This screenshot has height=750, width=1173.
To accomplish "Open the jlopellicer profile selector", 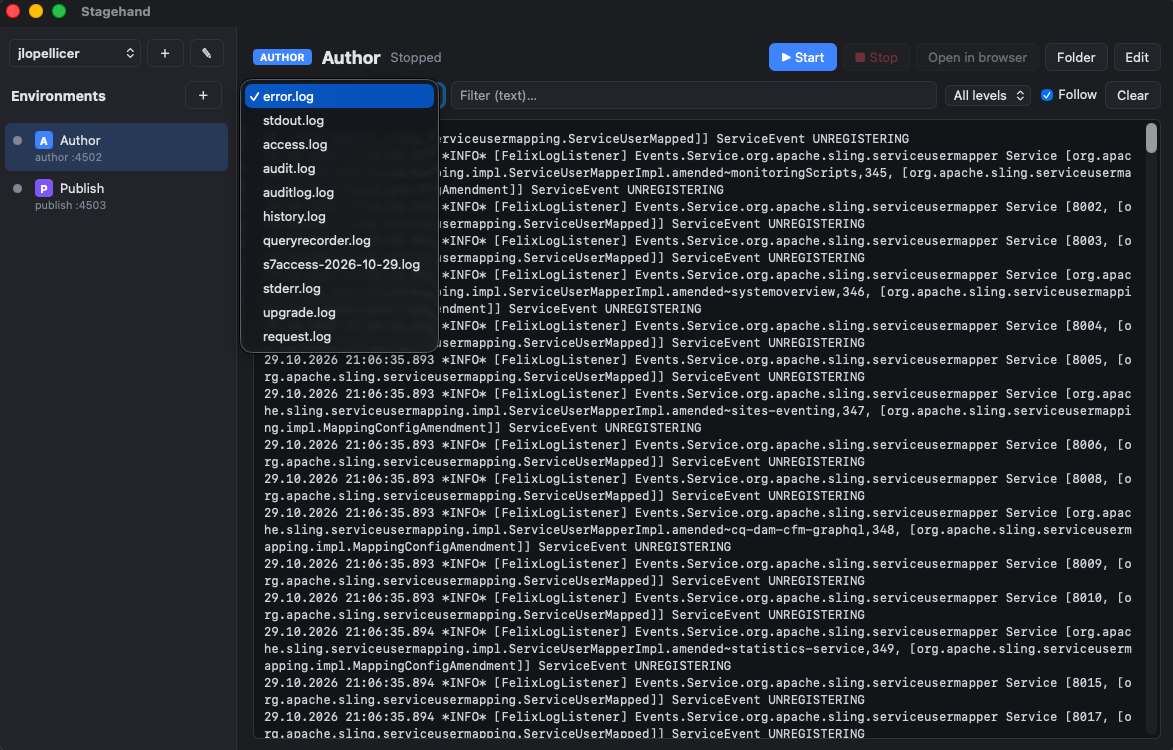I will click(x=75, y=53).
